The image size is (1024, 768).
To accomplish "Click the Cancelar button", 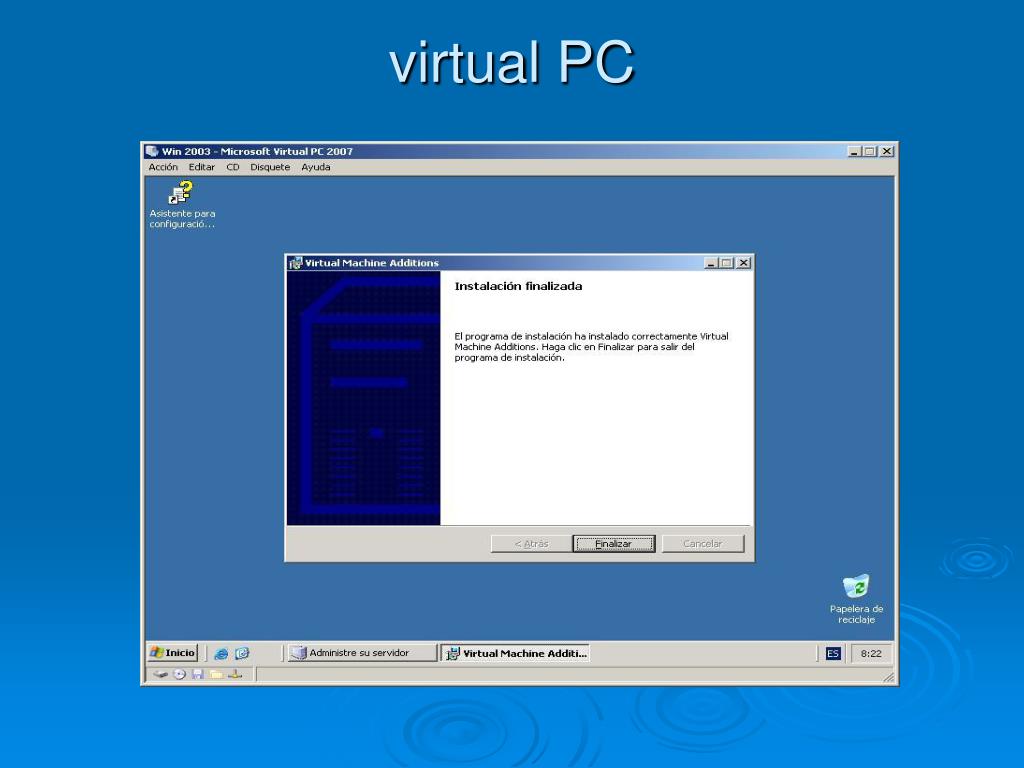I will (x=703, y=543).
